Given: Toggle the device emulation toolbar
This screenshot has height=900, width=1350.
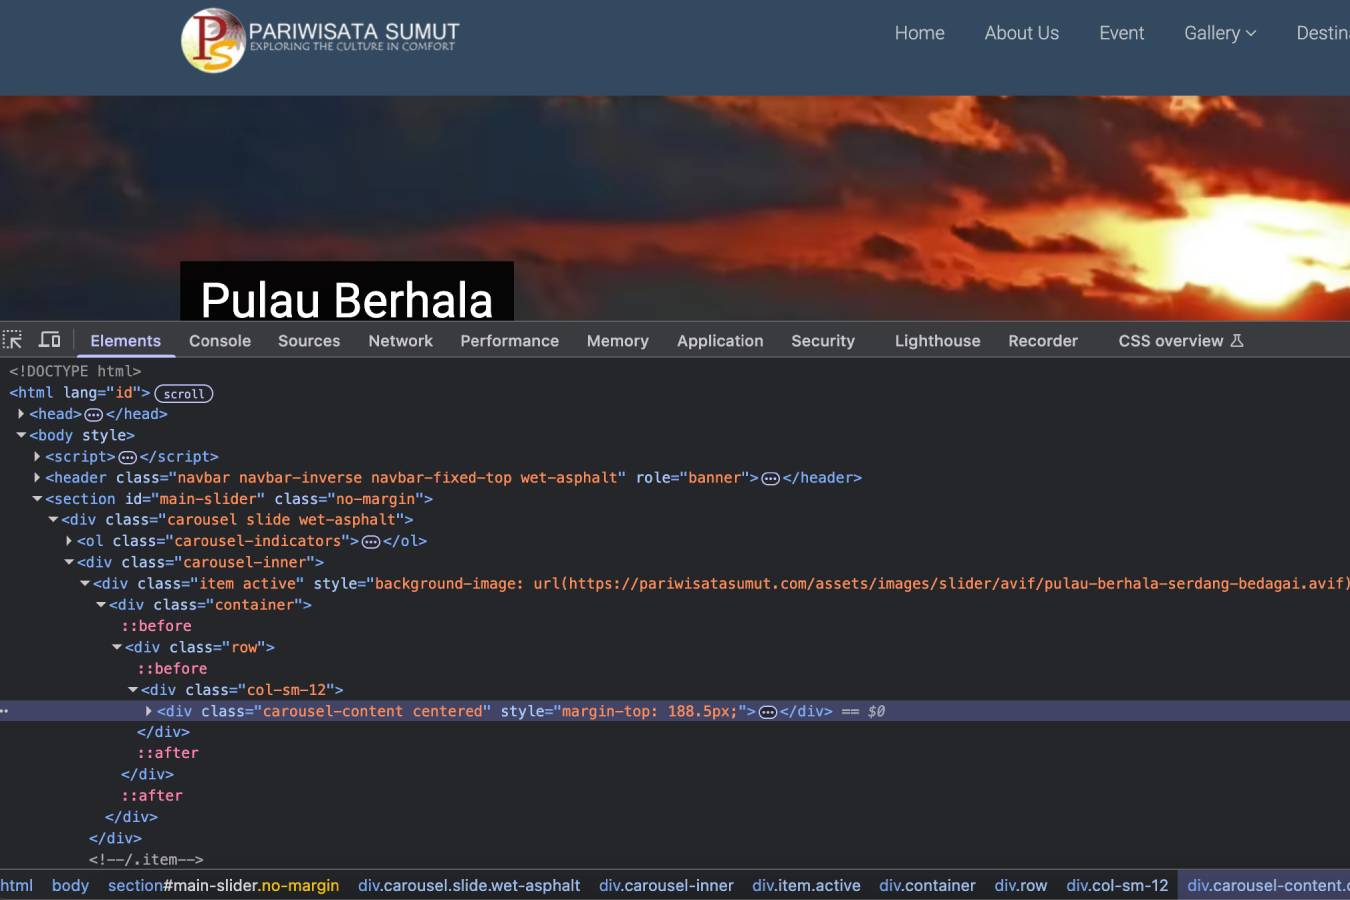Looking at the screenshot, I should click(49, 338).
